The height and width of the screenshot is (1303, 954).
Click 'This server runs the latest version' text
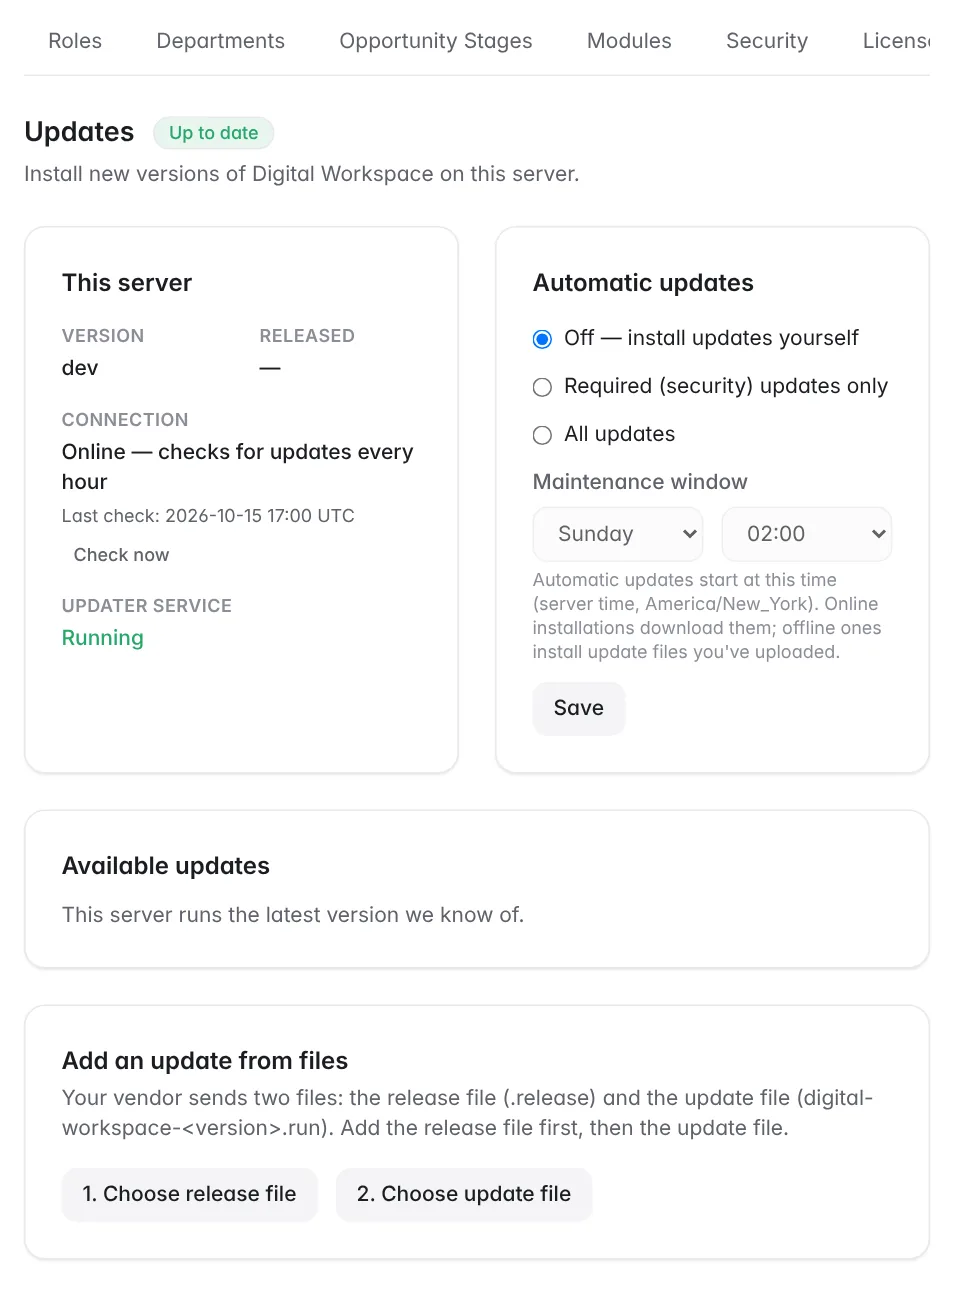pos(293,915)
